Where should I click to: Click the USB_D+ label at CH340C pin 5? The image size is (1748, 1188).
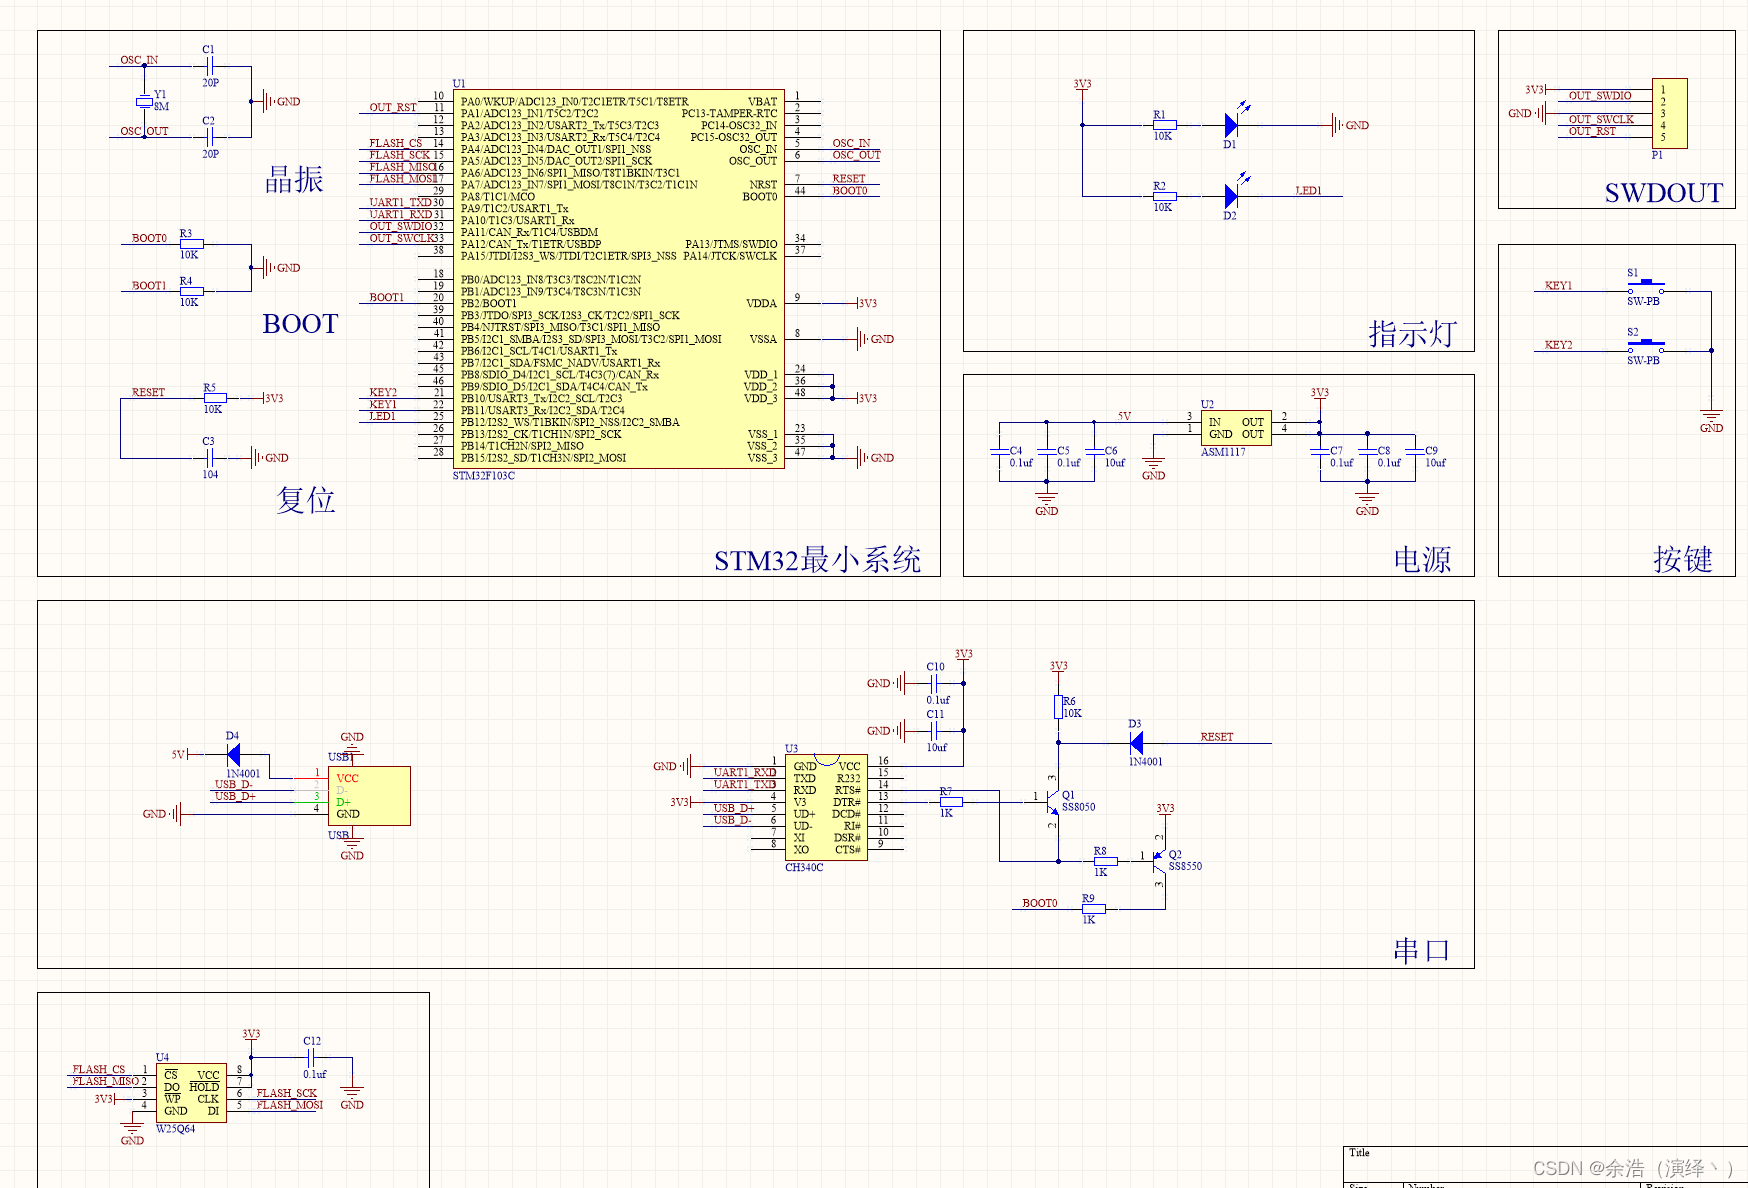734,808
